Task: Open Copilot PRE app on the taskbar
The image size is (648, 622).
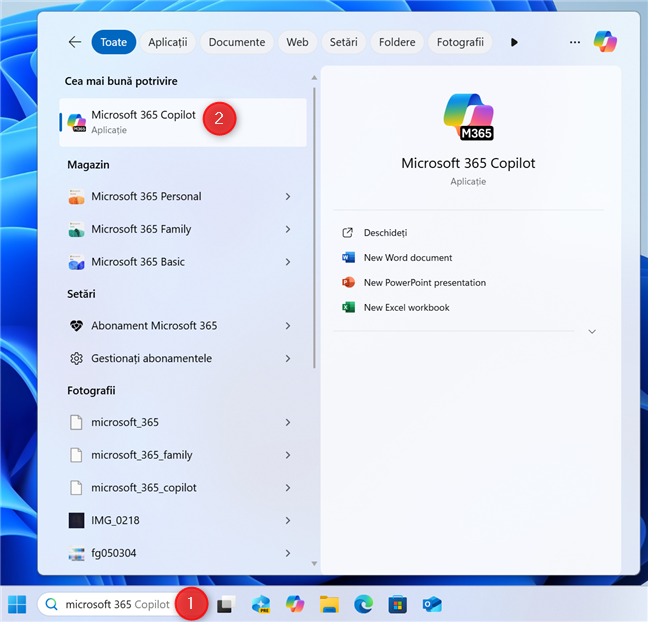Action: pyautogui.click(x=261, y=604)
